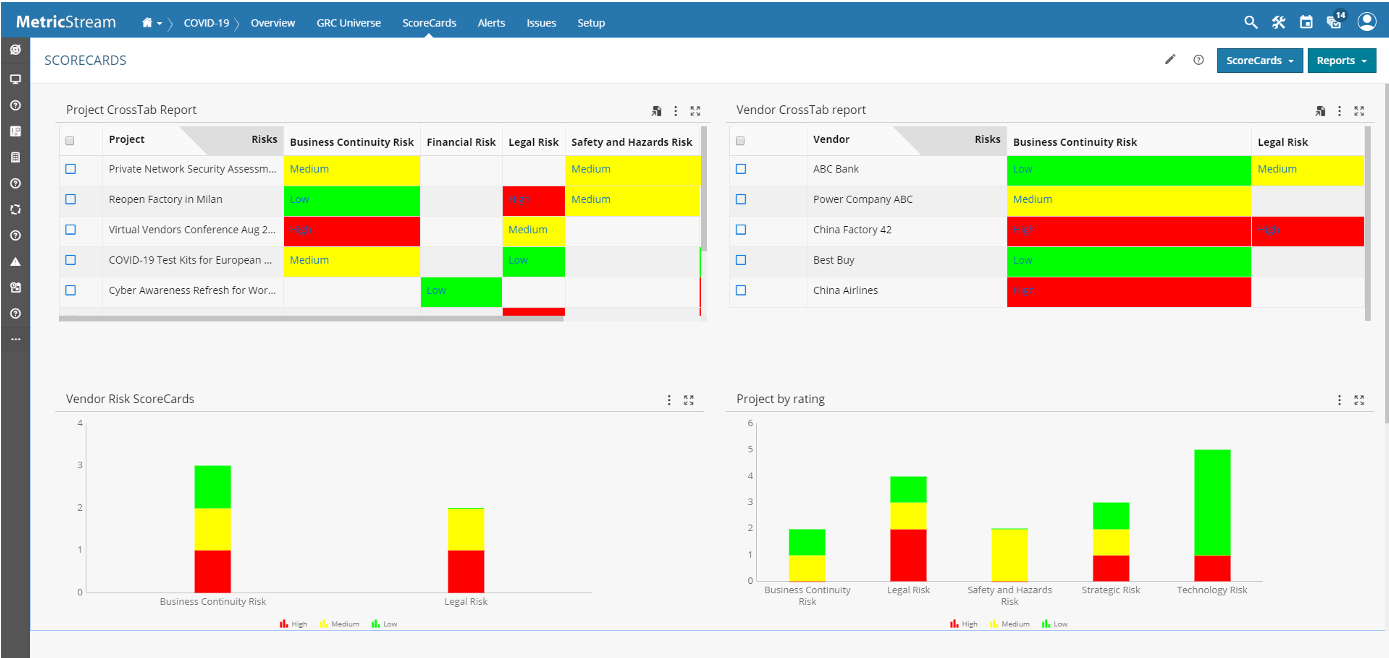Image resolution: width=1389 pixels, height=658 pixels.
Task: Select the ScoreCards navigation tab
Action: [429, 23]
